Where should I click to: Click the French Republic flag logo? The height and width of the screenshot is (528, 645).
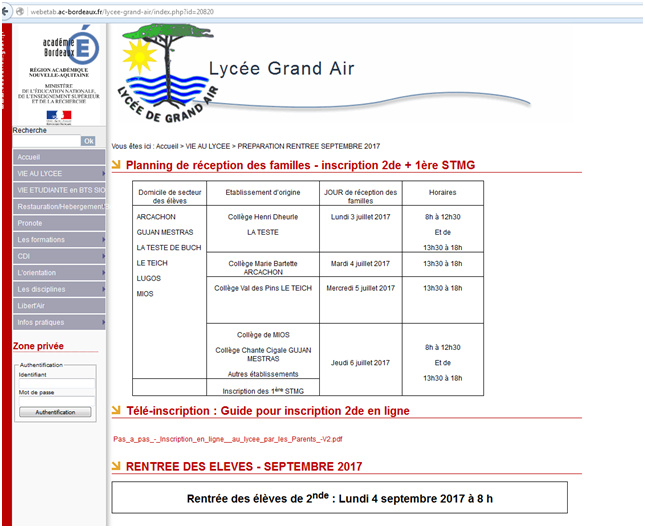point(59,117)
